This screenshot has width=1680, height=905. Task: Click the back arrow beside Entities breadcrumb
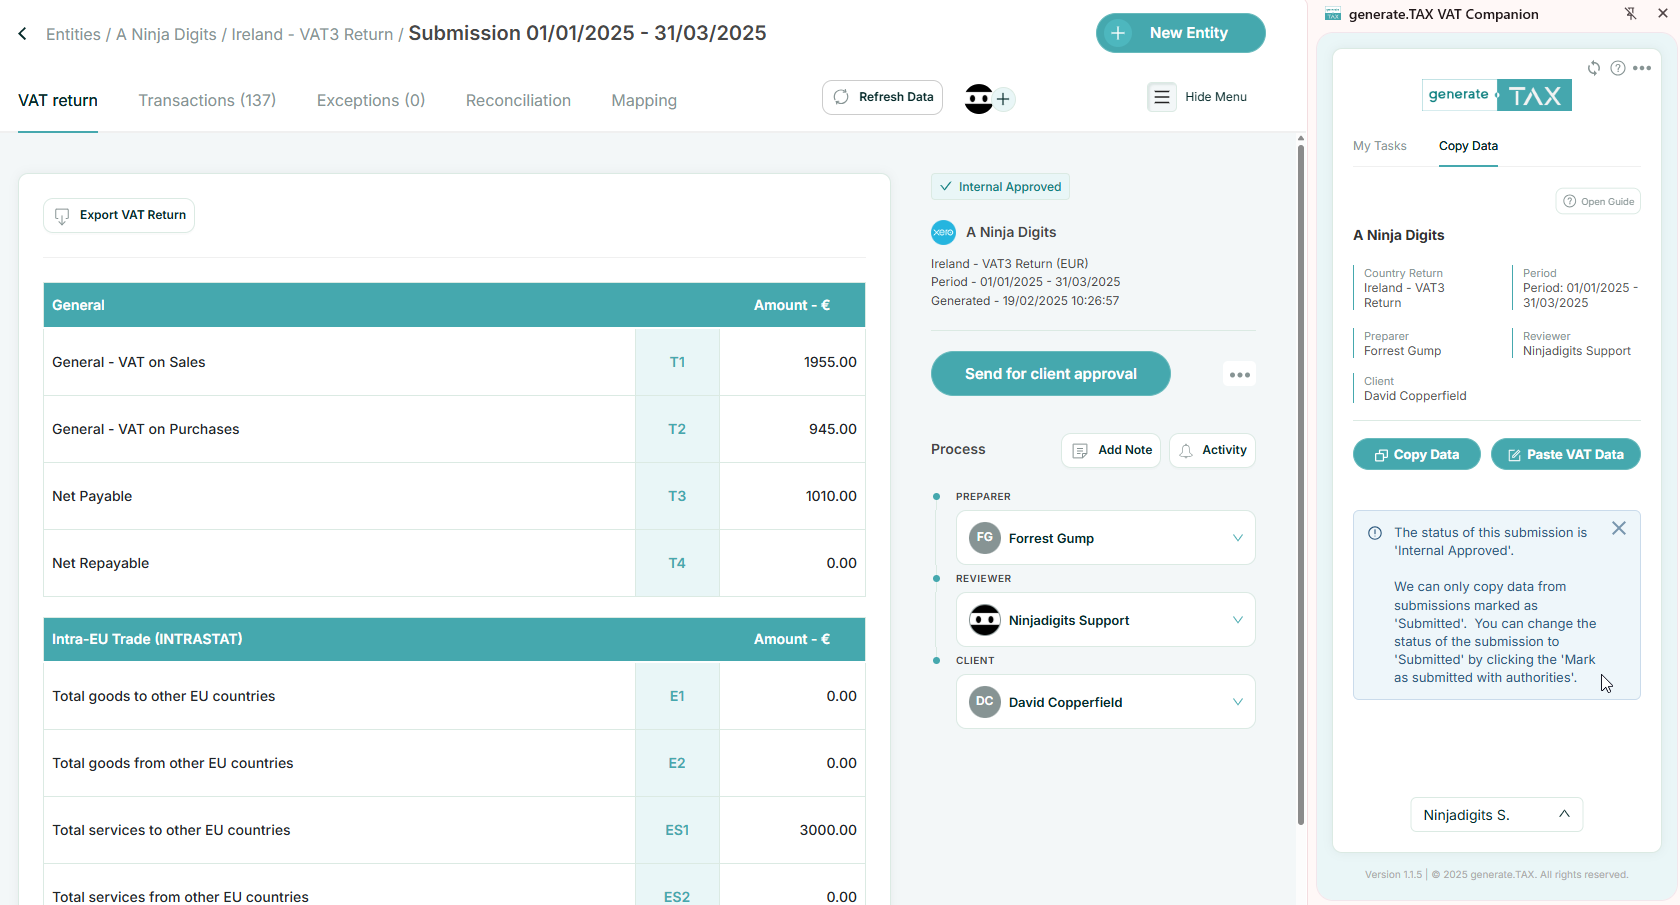click(22, 34)
